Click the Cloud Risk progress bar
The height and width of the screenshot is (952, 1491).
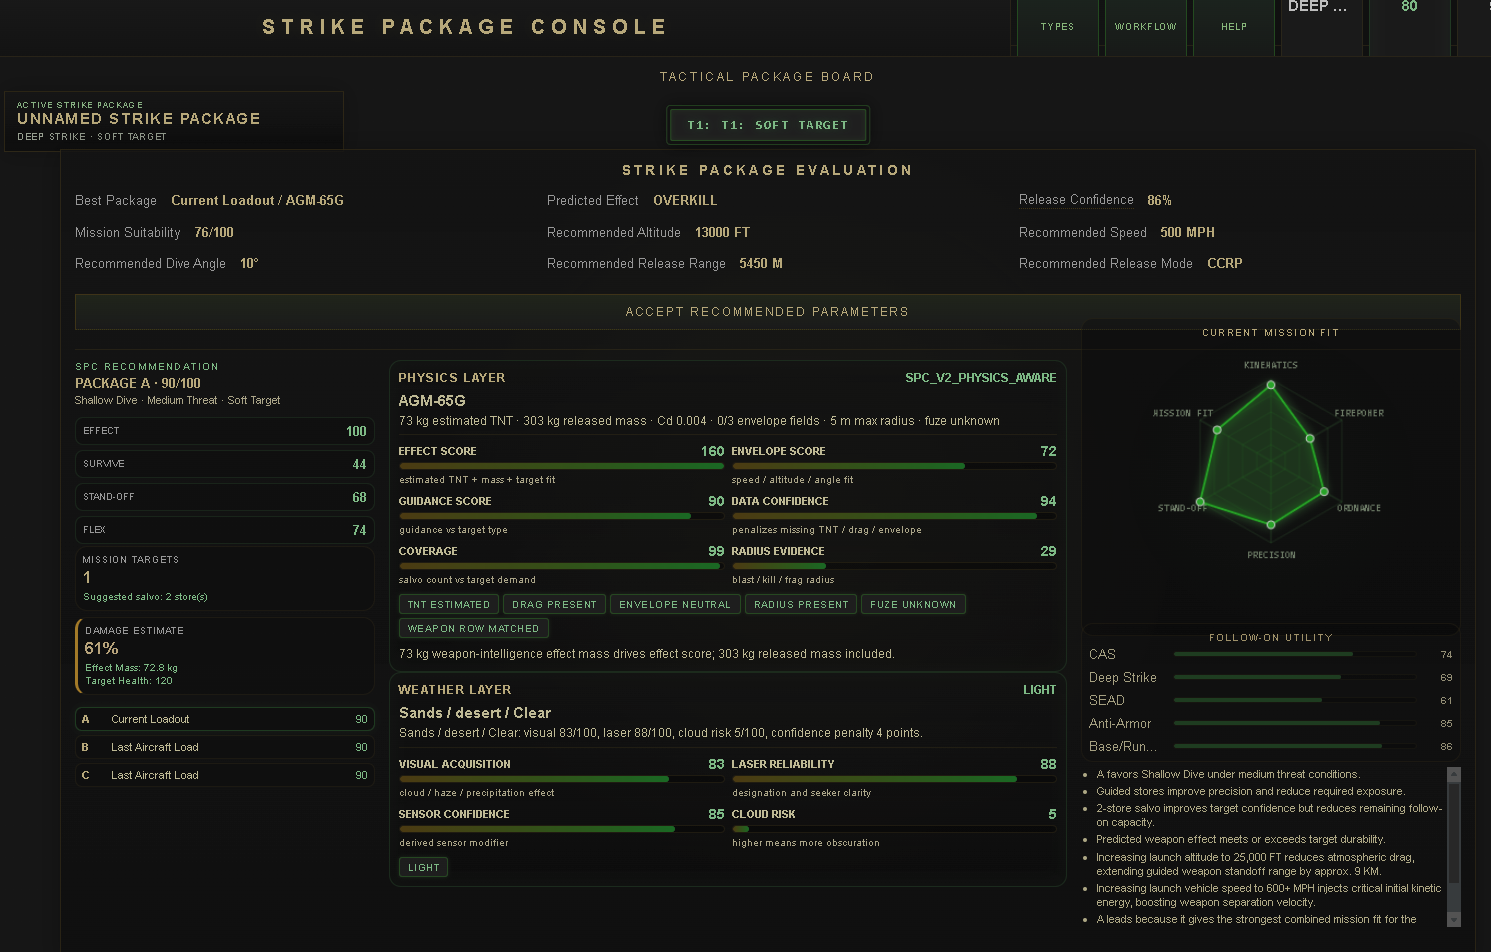tap(894, 829)
